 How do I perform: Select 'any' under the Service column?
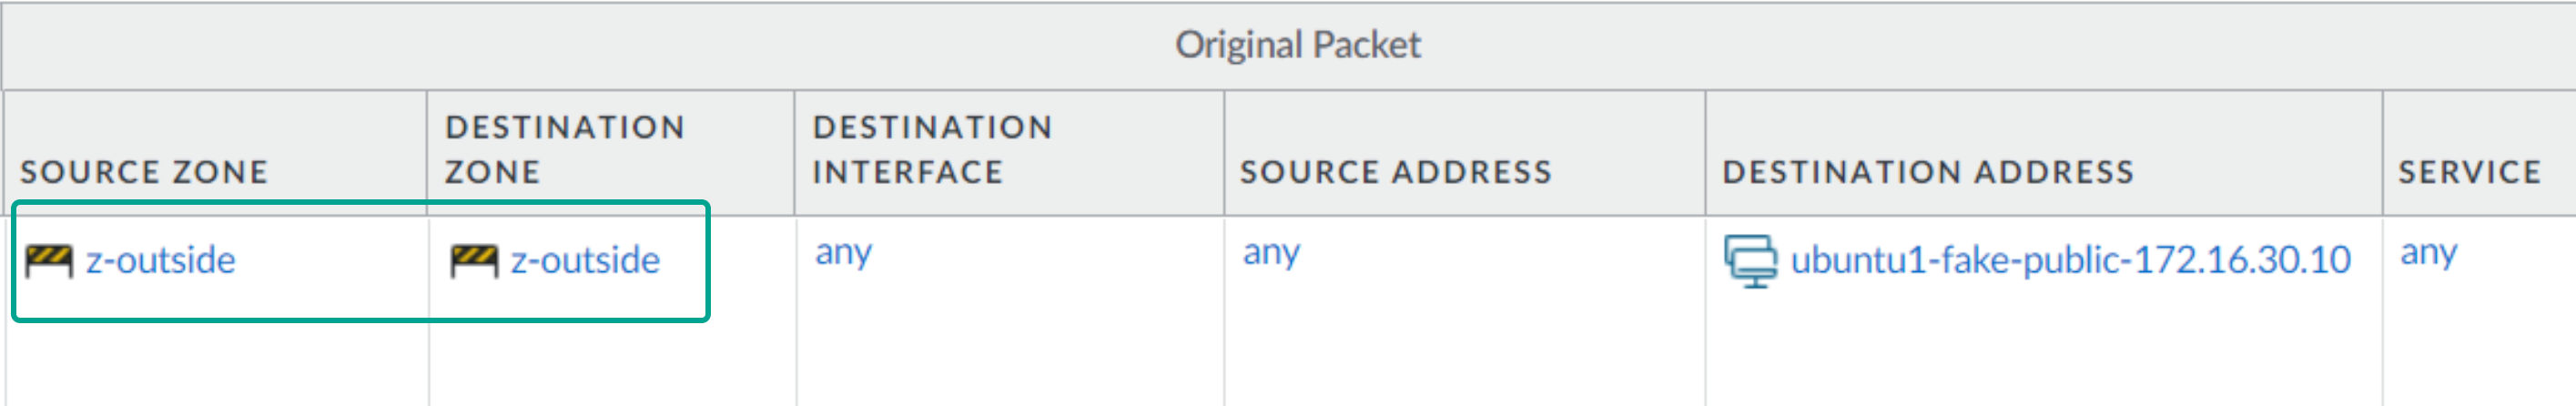[x=2428, y=253]
